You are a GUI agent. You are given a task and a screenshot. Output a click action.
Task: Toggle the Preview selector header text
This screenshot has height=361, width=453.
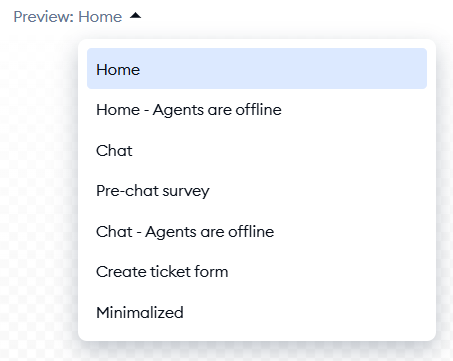click(x=68, y=17)
